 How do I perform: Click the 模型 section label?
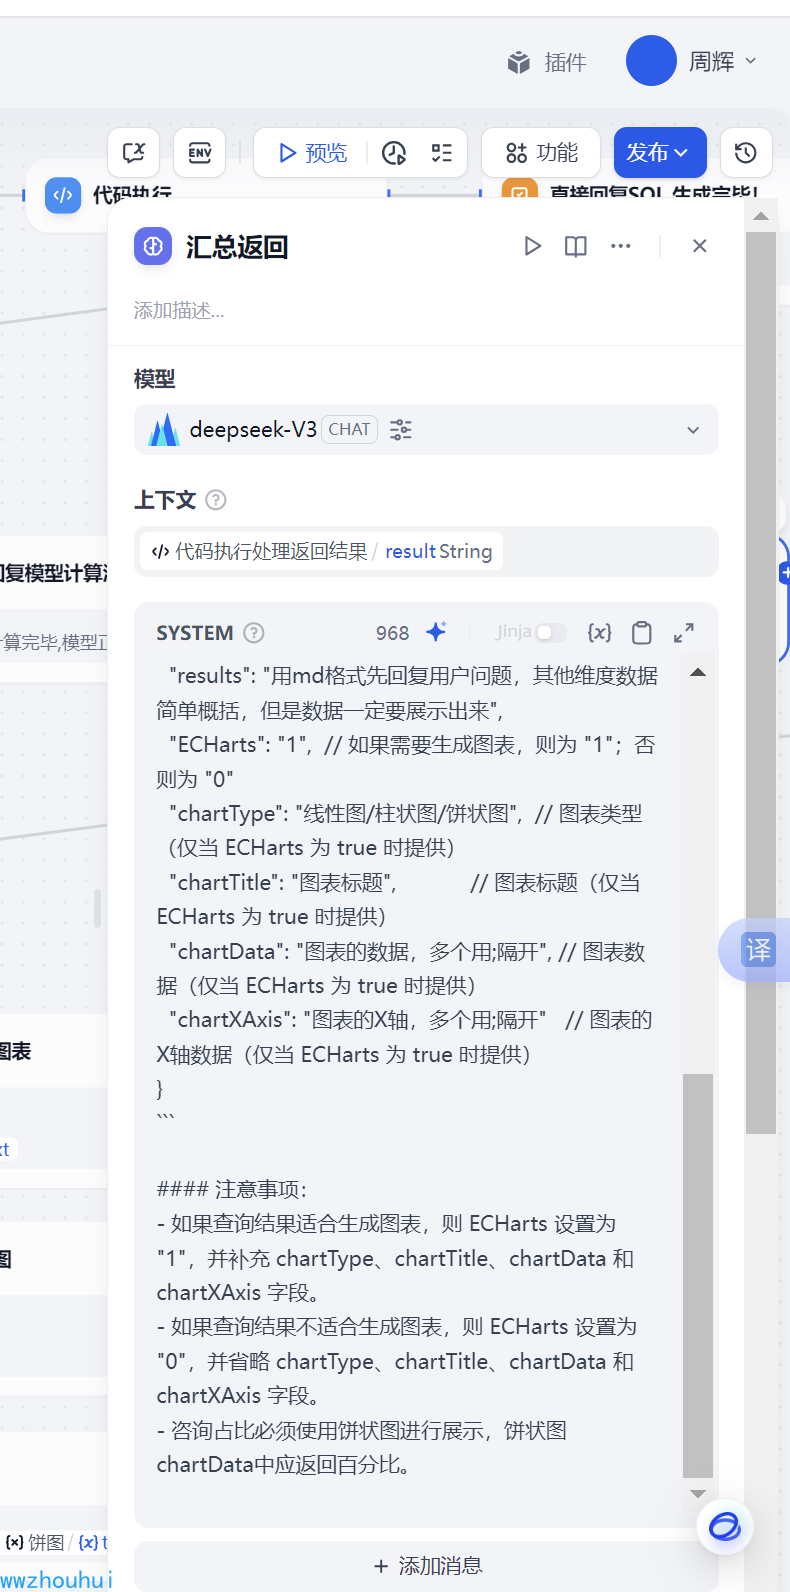tap(155, 379)
